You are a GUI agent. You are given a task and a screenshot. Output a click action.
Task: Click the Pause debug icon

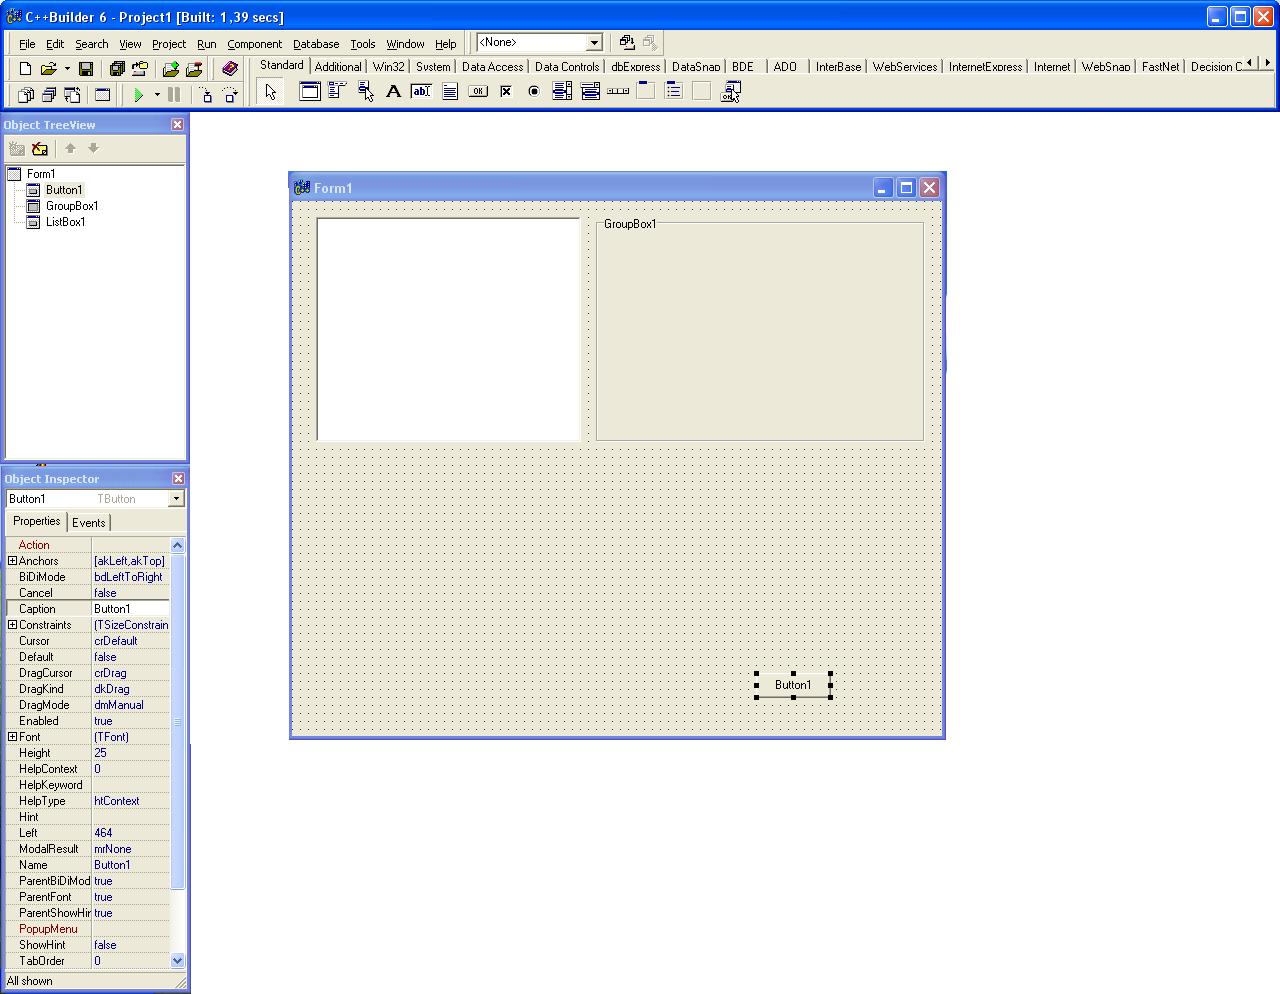coord(174,94)
